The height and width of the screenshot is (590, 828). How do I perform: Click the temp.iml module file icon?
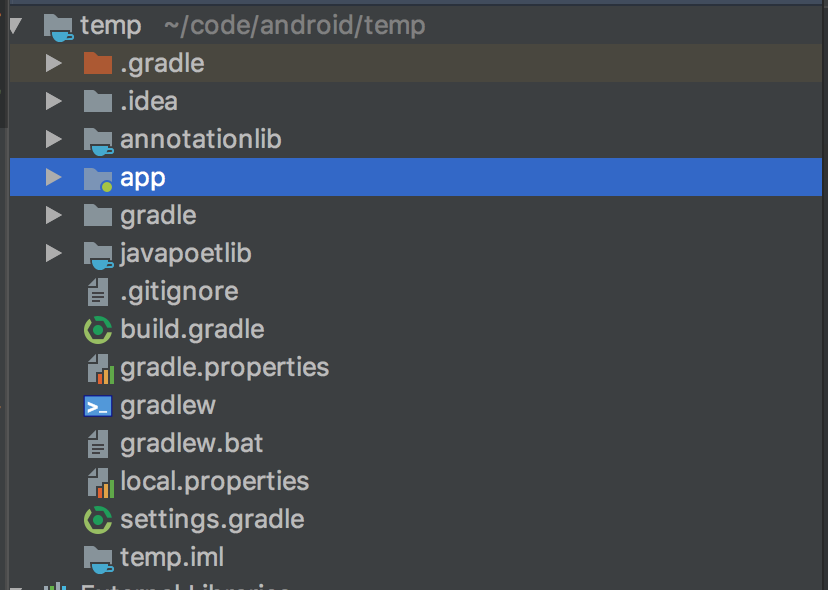pos(97,557)
